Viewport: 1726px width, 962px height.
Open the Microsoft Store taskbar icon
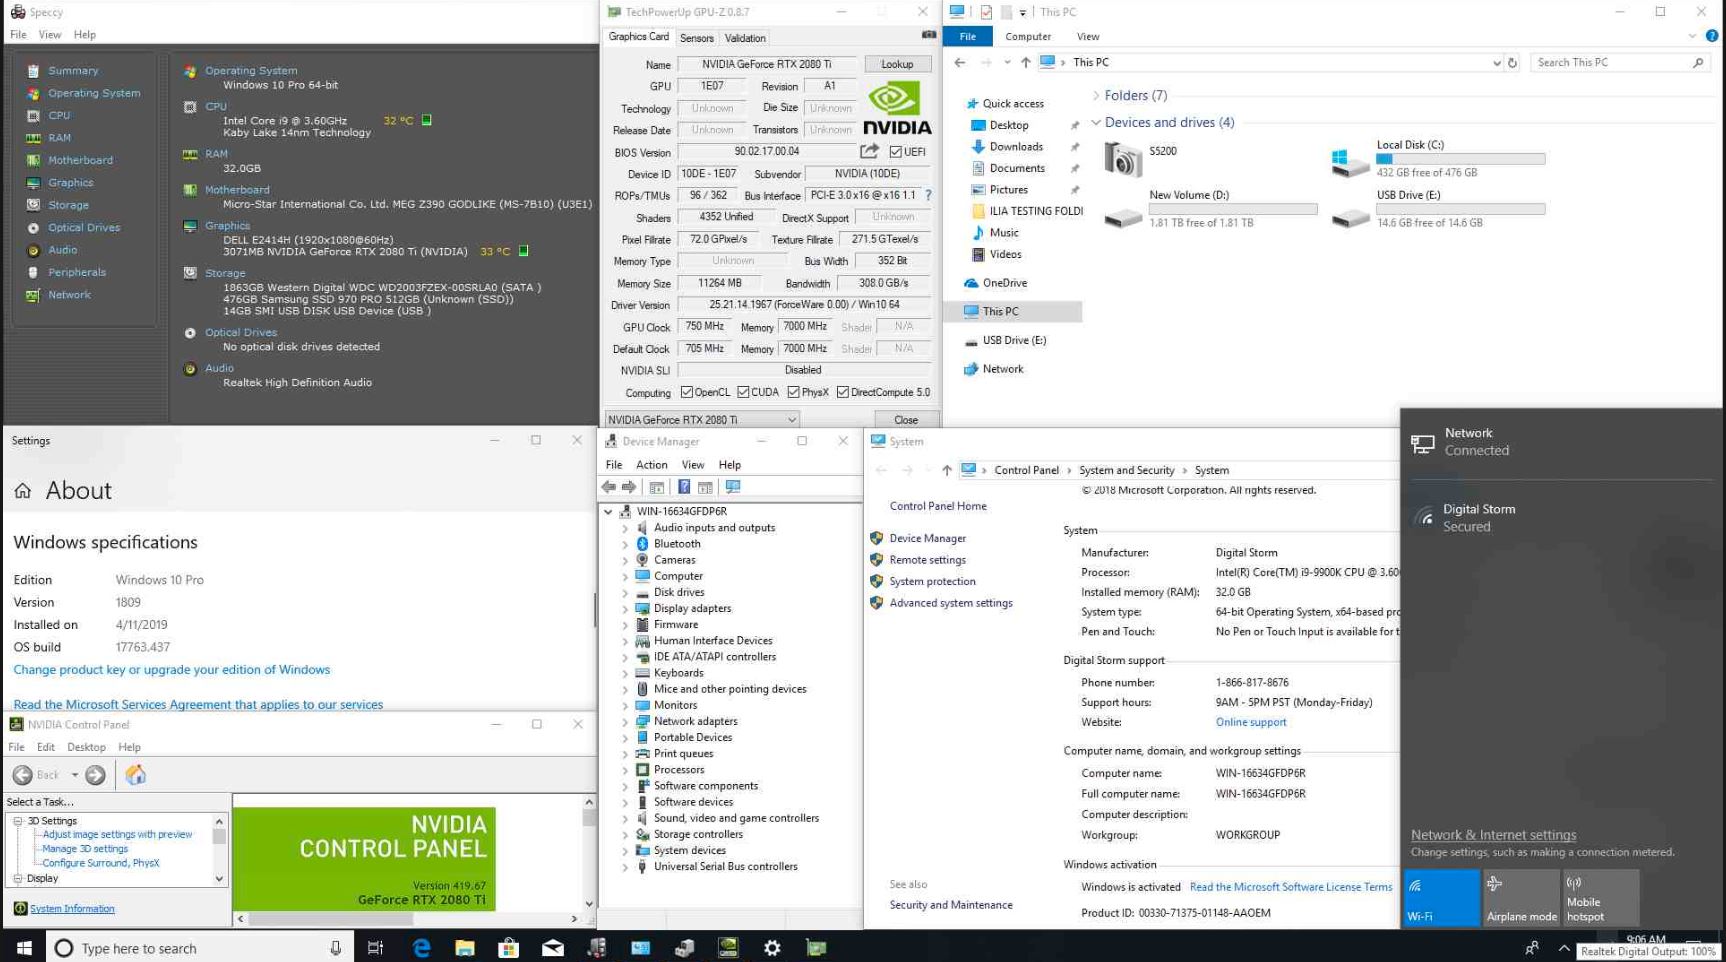[x=508, y=948]
